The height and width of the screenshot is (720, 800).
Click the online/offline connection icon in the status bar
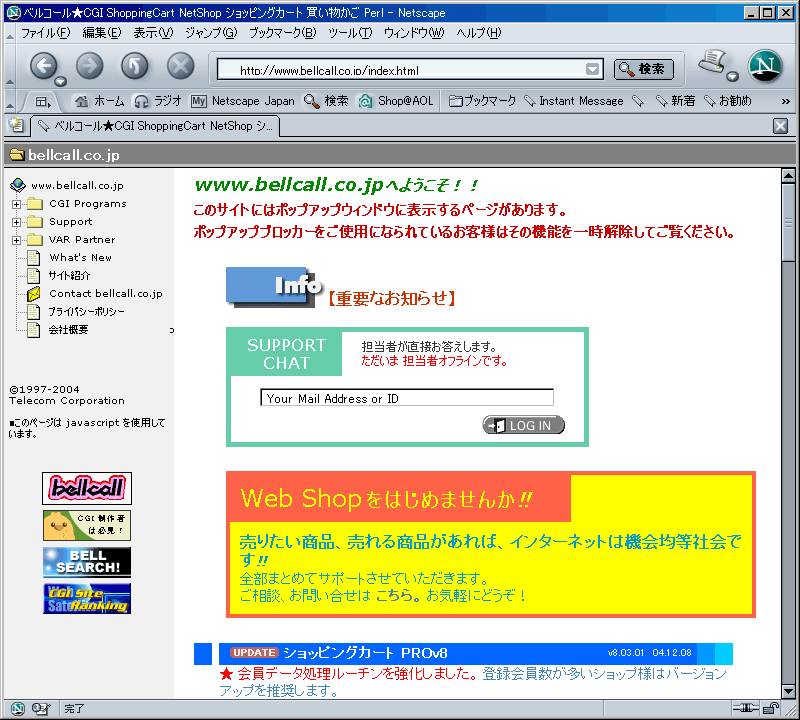(745, 708)
